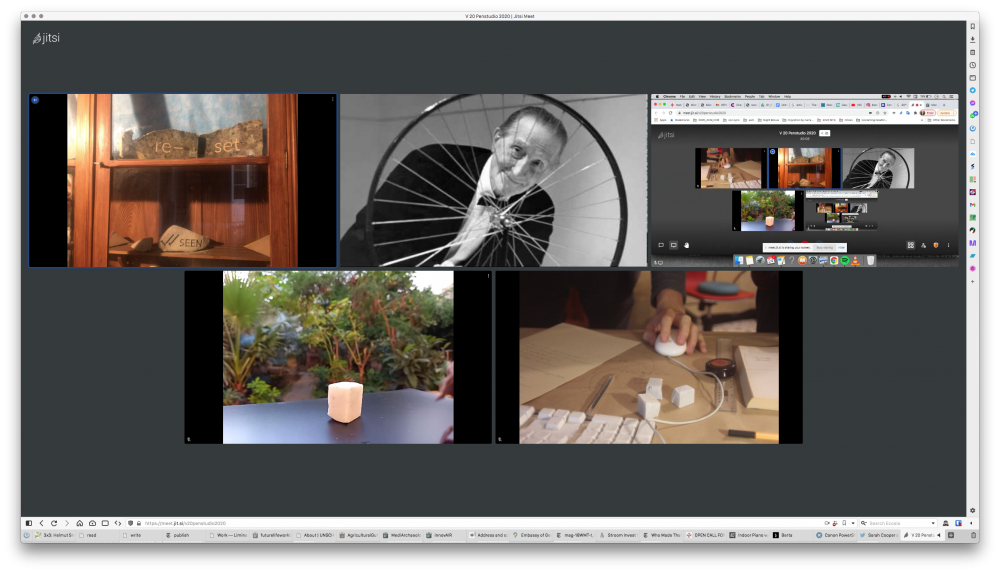Image resolution: width=1000 pixels, height=573 pixels.
Task: Open the closed tabs trash at tab bar end
Action: point(974,535)
